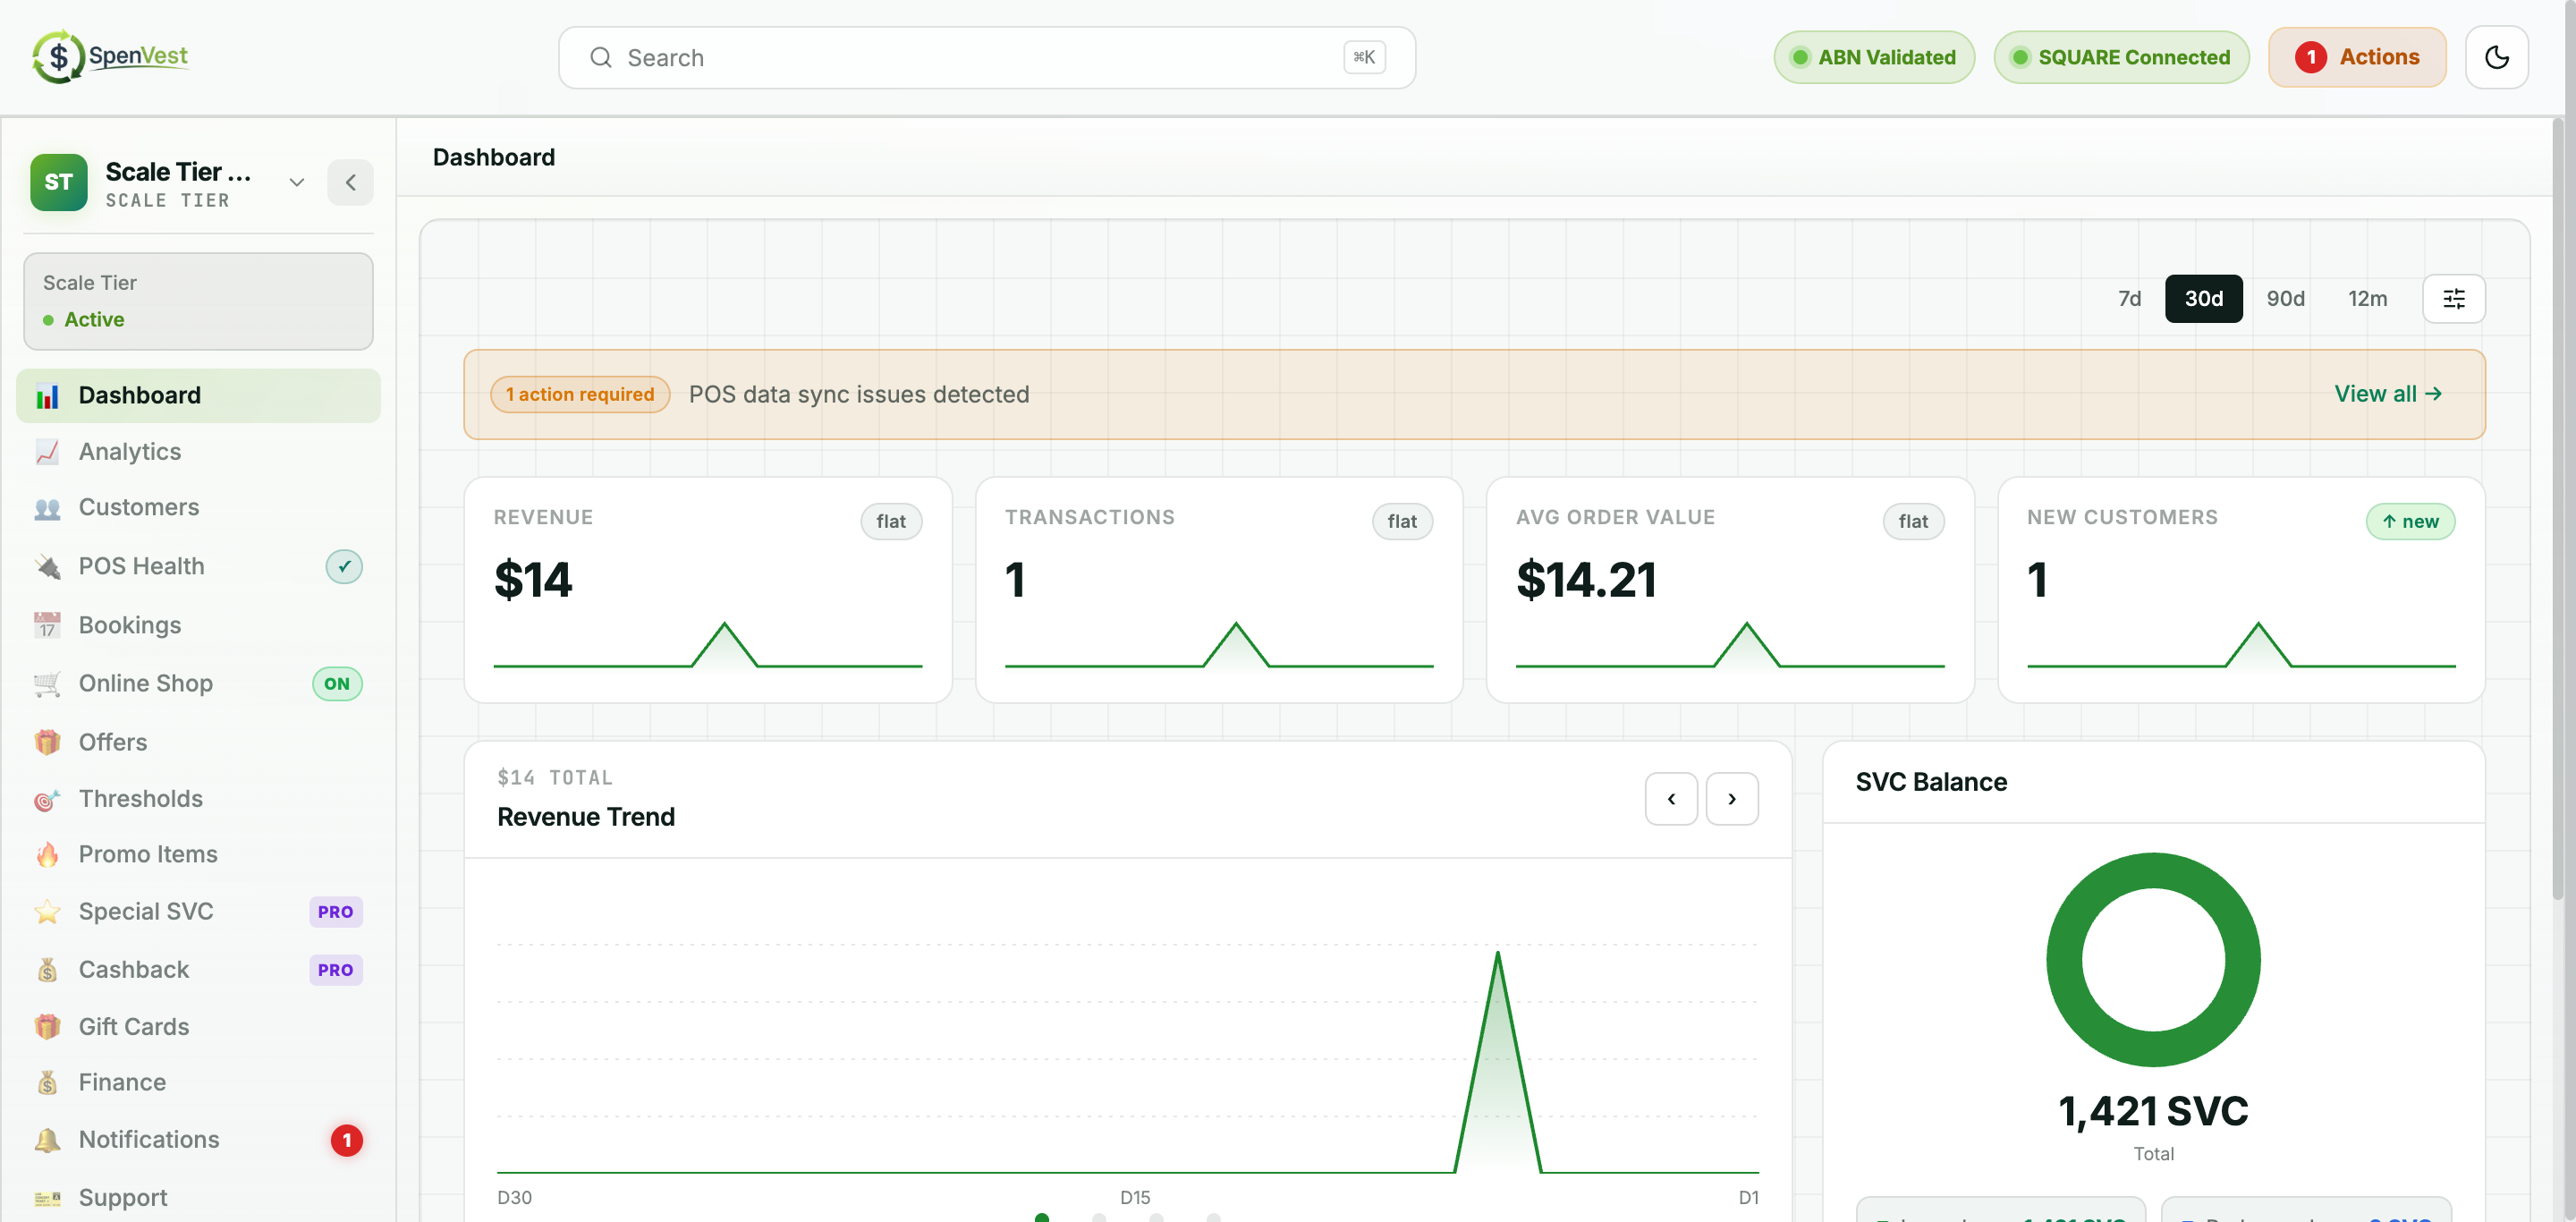
Task: Go to next Revenue Trend chart
Action: point(1731,799)
